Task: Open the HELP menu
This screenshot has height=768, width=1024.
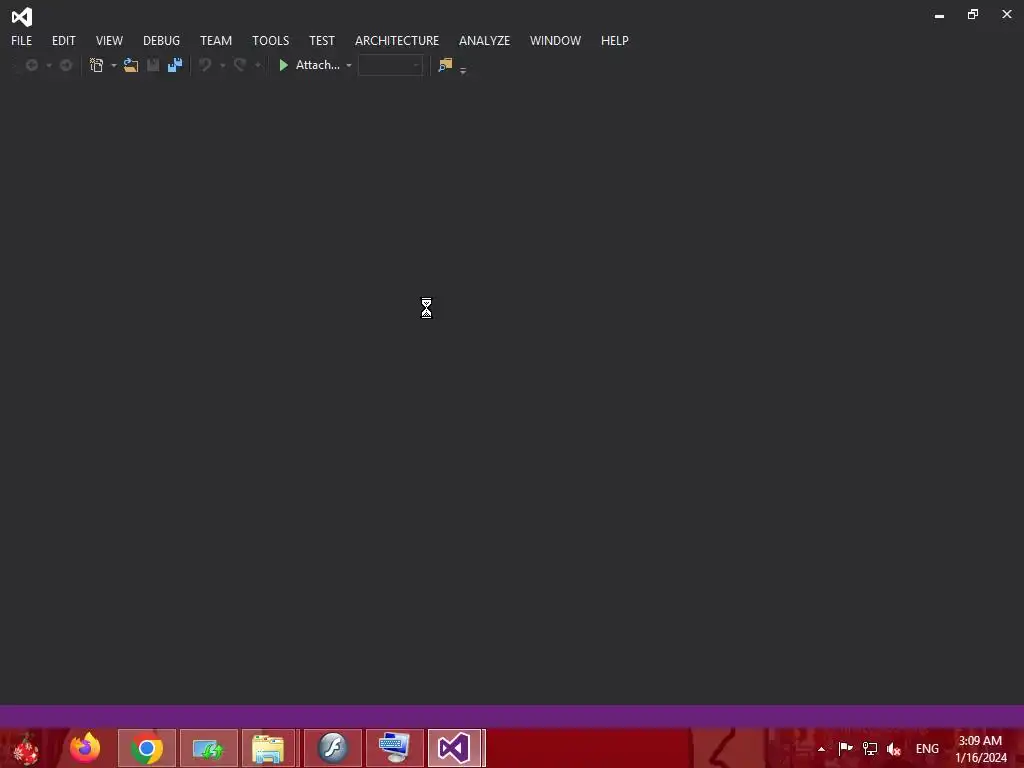Action: point(615,40)
